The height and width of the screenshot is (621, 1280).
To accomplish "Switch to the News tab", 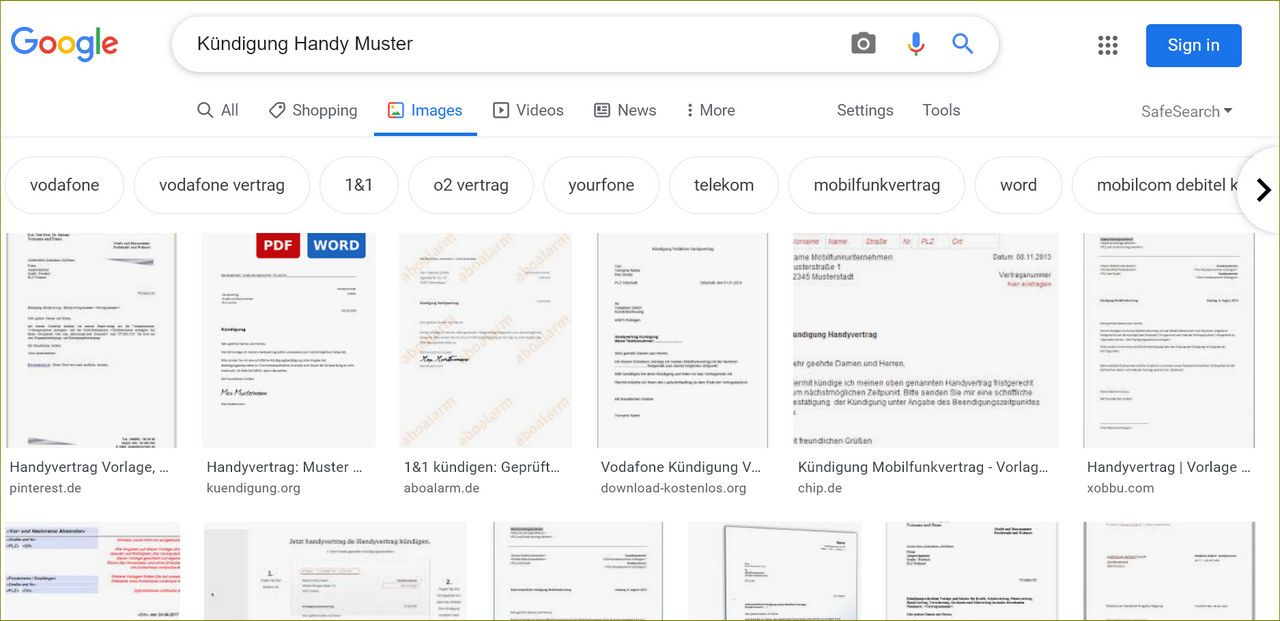I will (625, 110).
